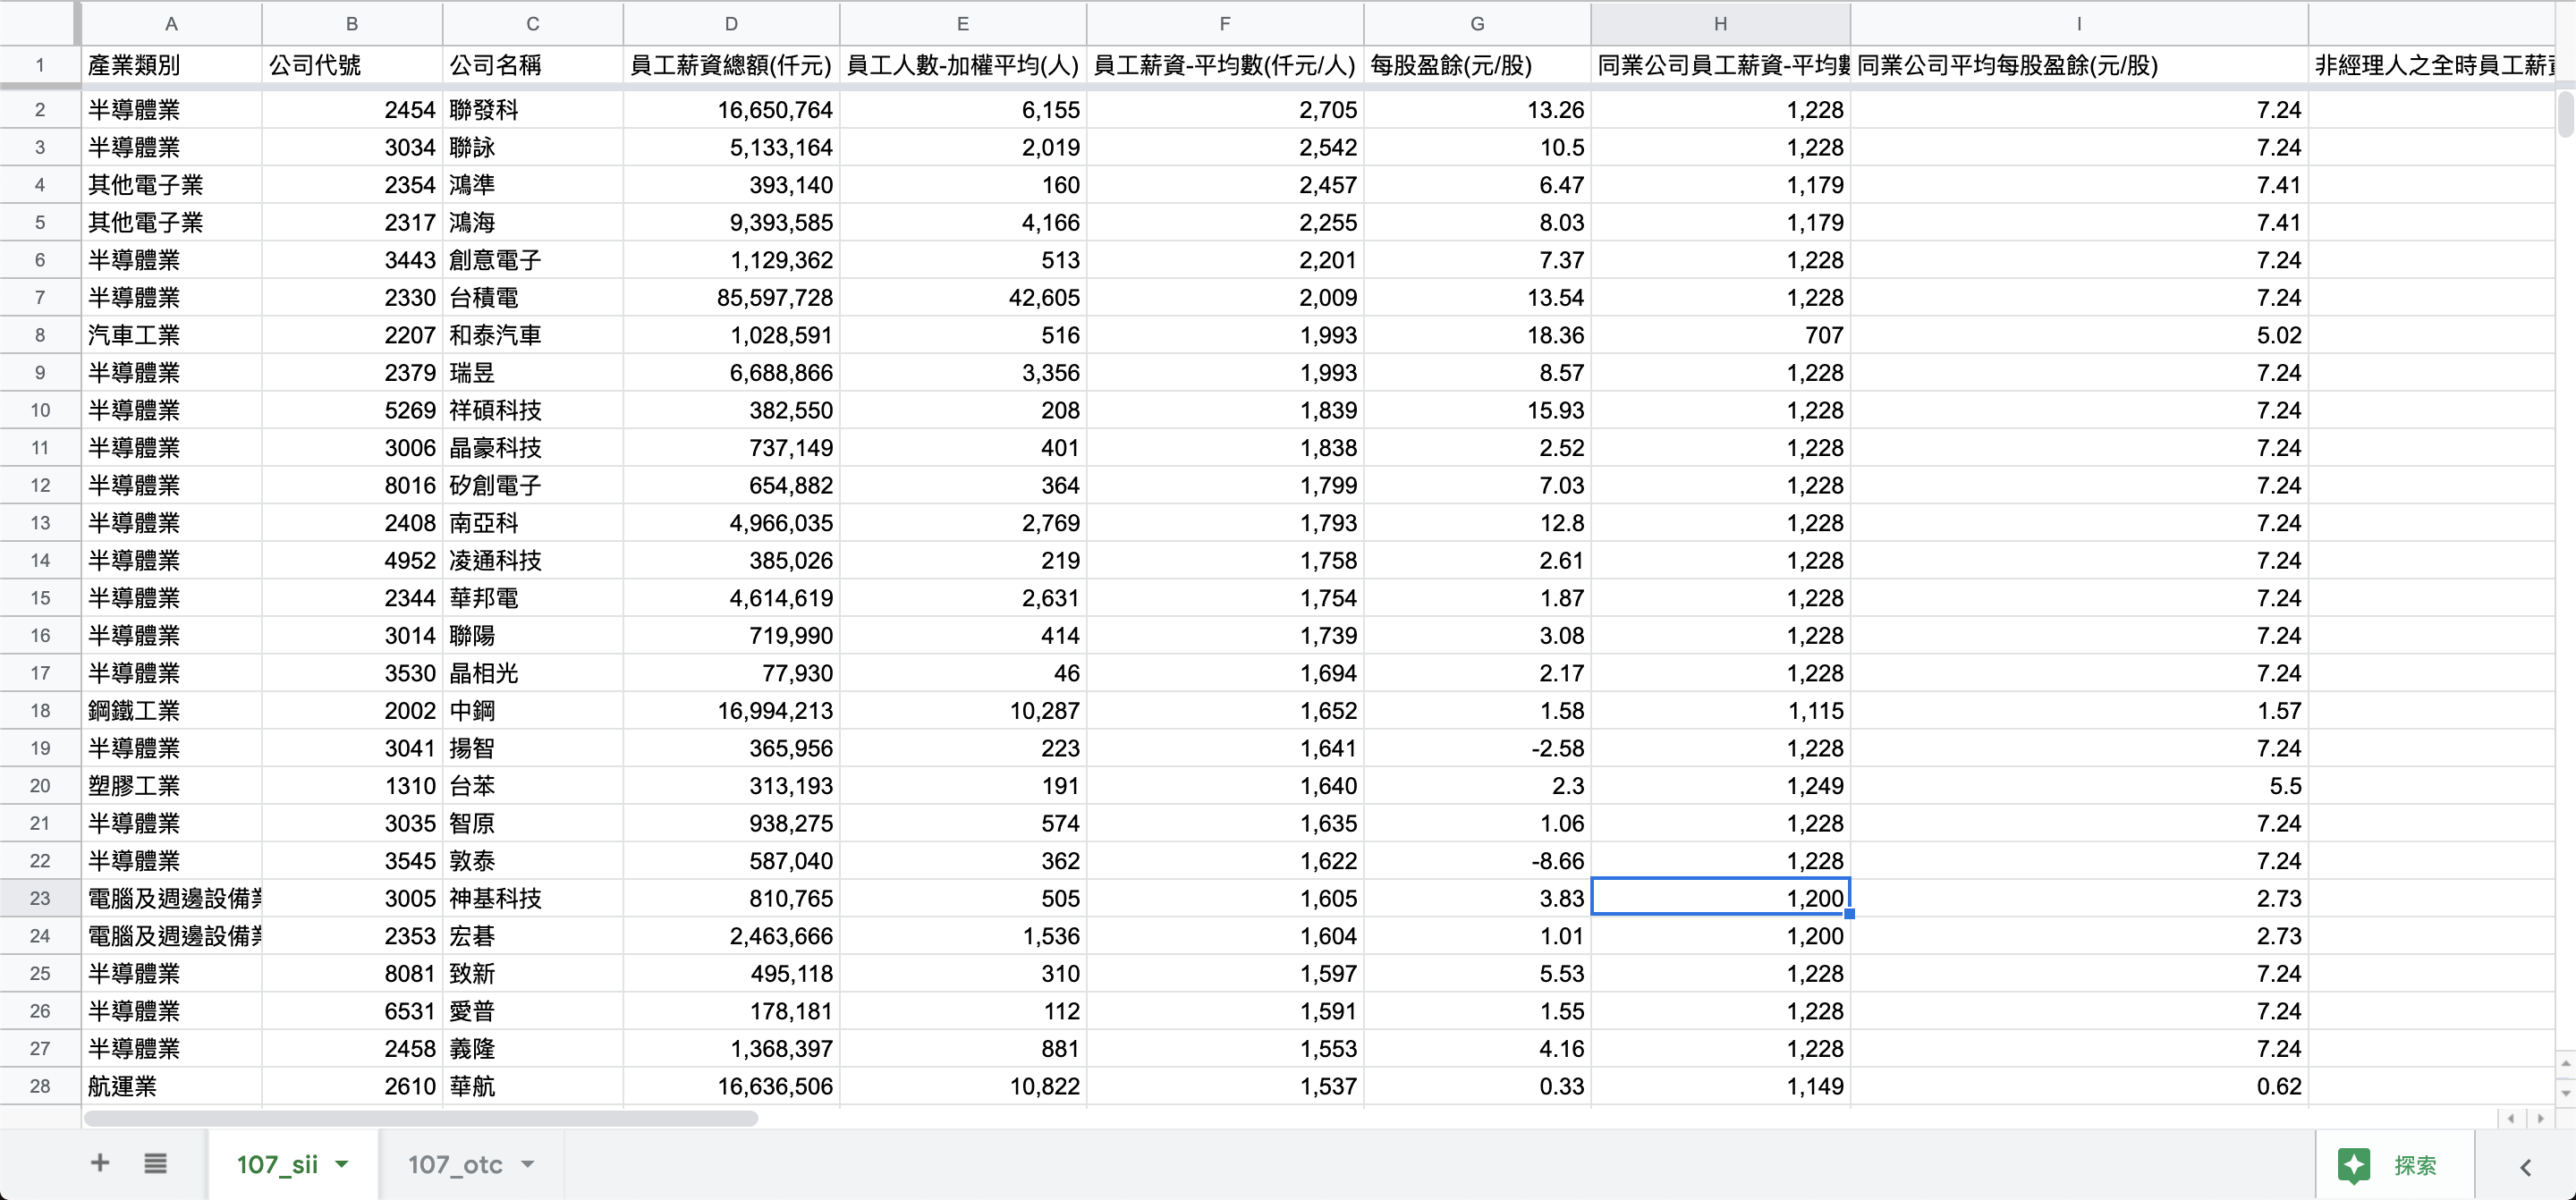
Task: Select the cell containing 華航
Action: pyautogui.click(x=533, y=1086)
